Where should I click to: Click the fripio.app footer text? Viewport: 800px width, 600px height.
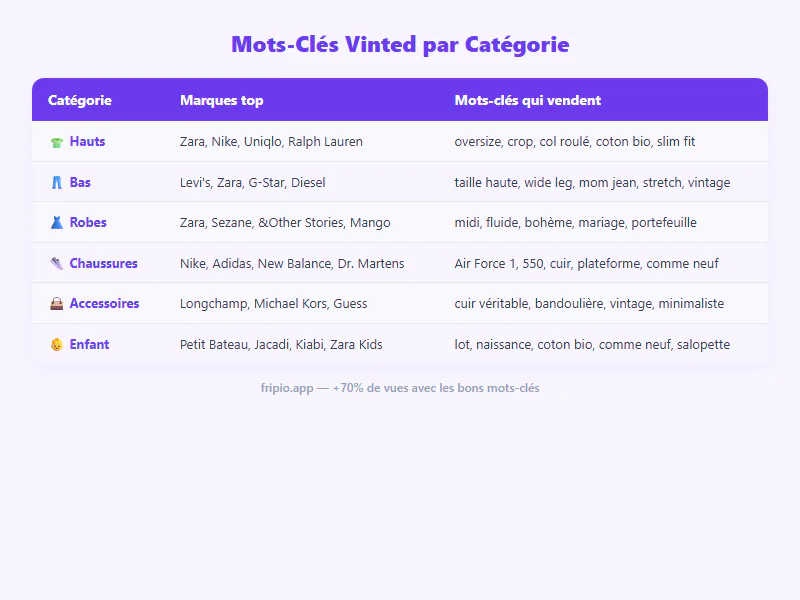pos(400,388)
